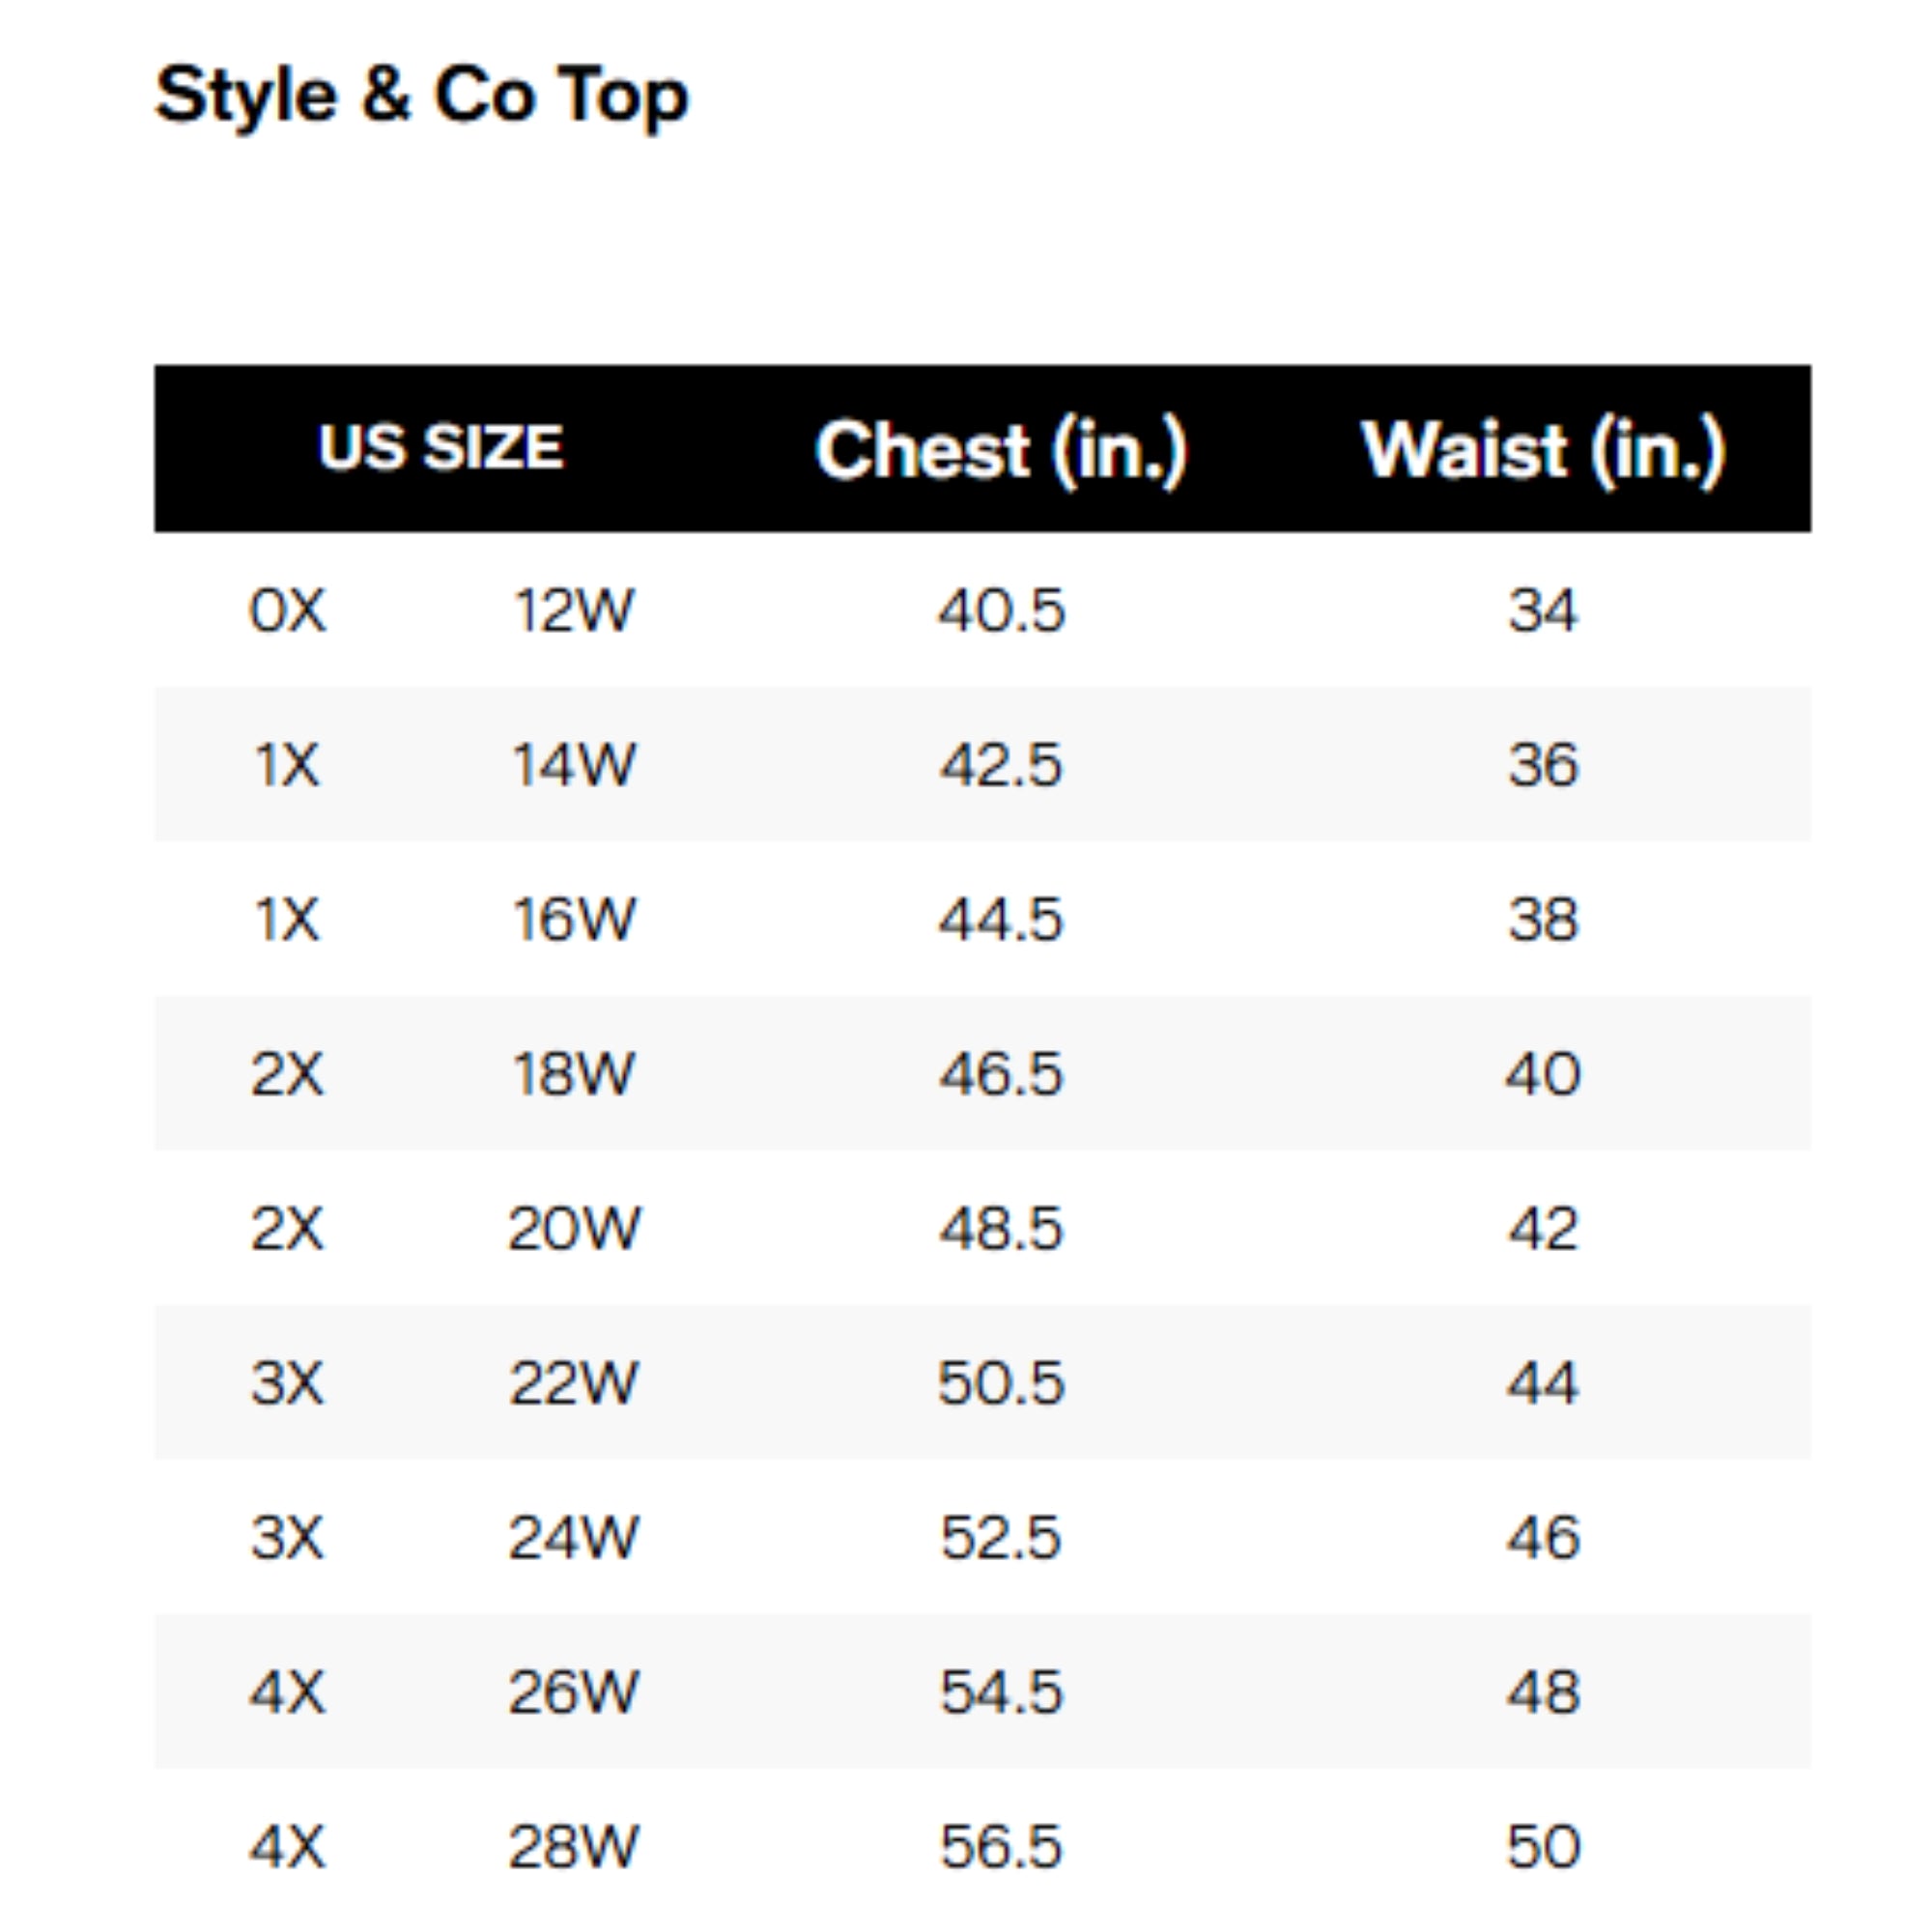Select the 52.5 chest value
This screenshot has width=1932, height=1932.
pyautogui.click(x=1001, y=1537)
